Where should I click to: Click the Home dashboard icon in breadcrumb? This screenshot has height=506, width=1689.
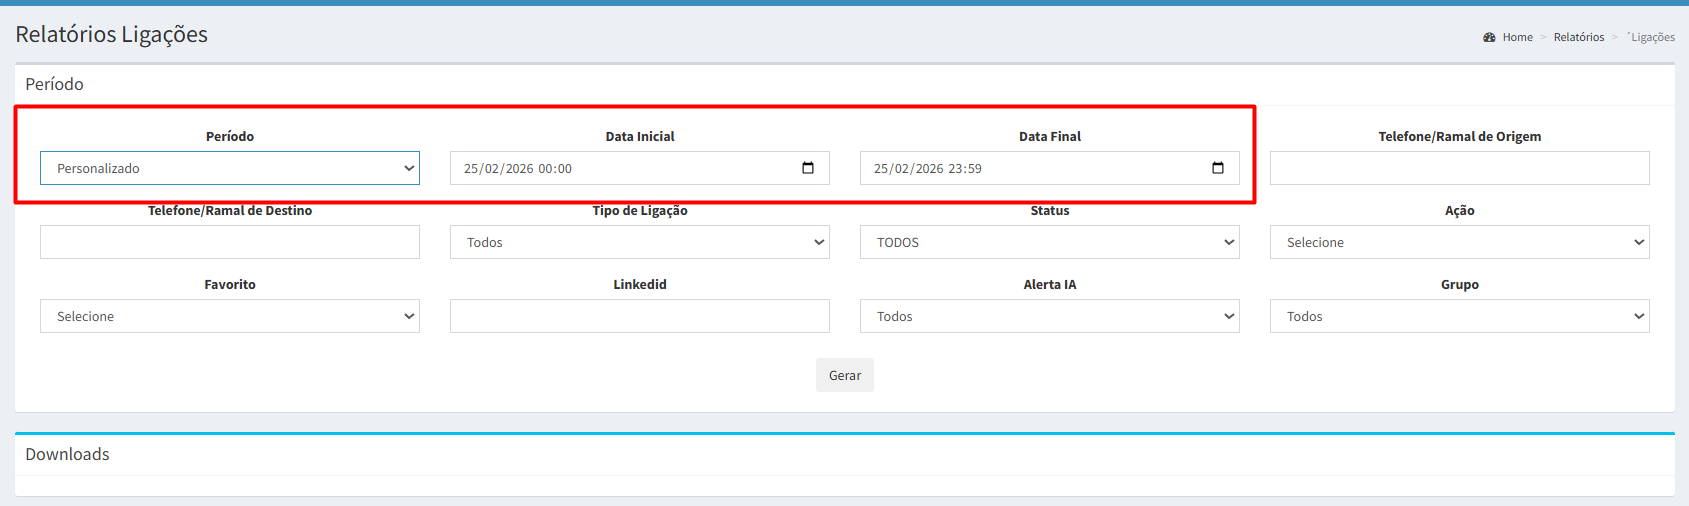click(x=1489, y=37)
